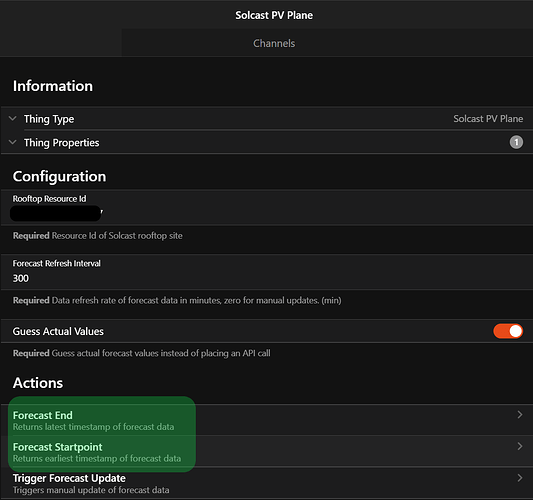This screenshot has width=533, height=500.
Task: Select the Solcast PV Plane thing type value
Action: click(488, 119)
